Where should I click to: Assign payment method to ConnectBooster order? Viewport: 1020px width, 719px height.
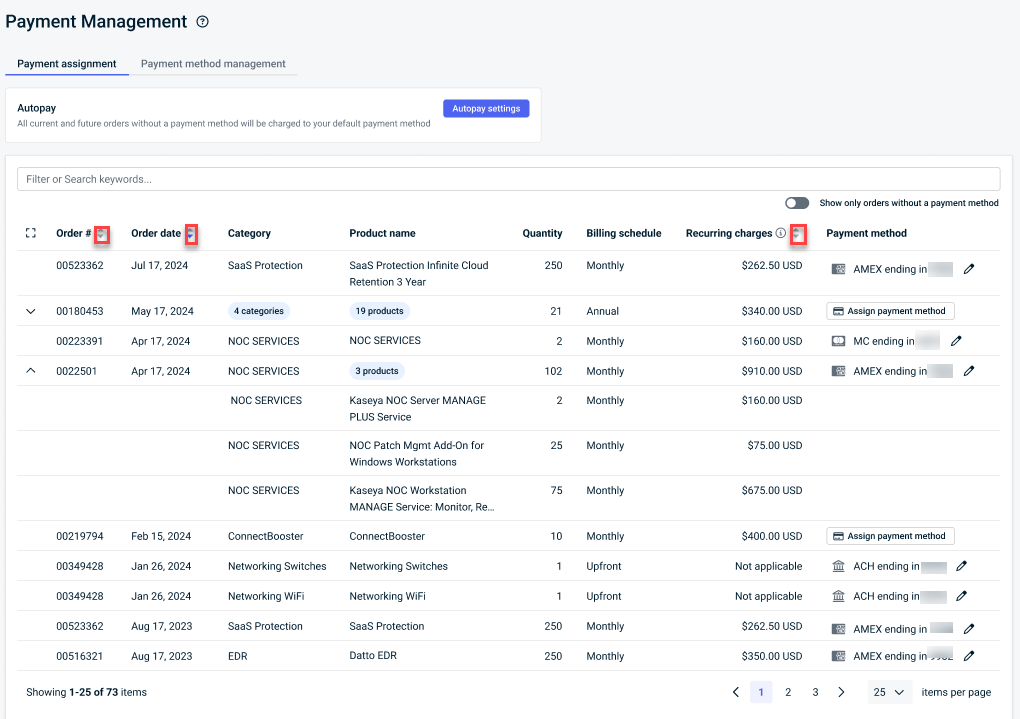pos(890,536)
